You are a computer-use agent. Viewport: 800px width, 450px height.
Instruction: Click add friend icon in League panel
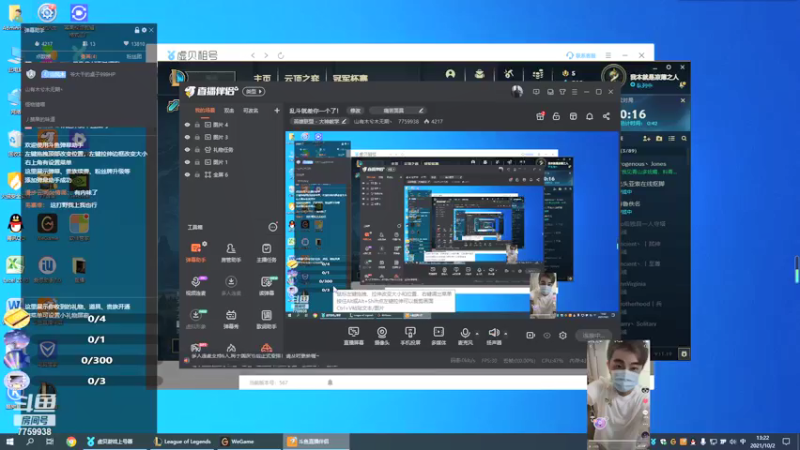[646, 139]
